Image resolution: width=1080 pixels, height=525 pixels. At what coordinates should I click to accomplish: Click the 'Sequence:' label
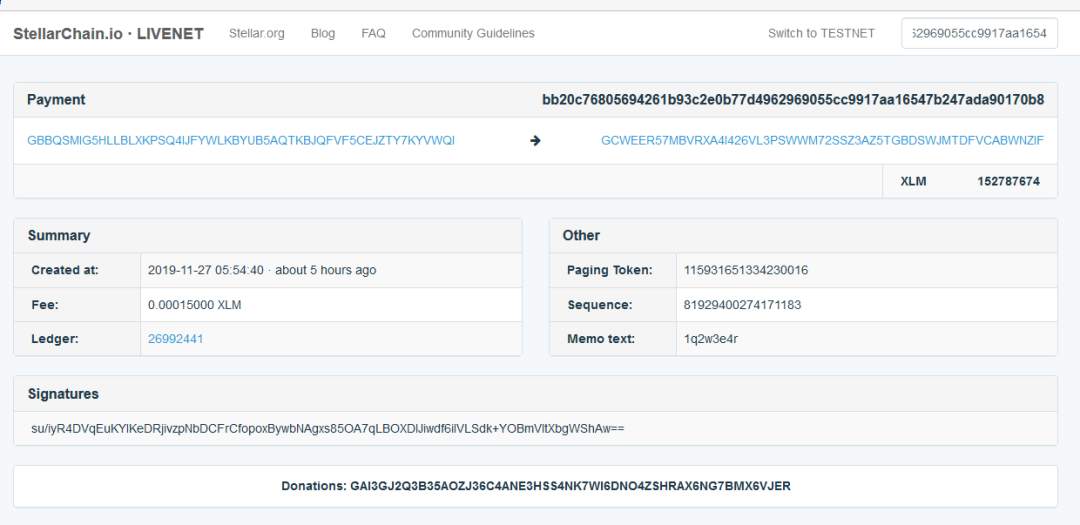tap(600, 305)
